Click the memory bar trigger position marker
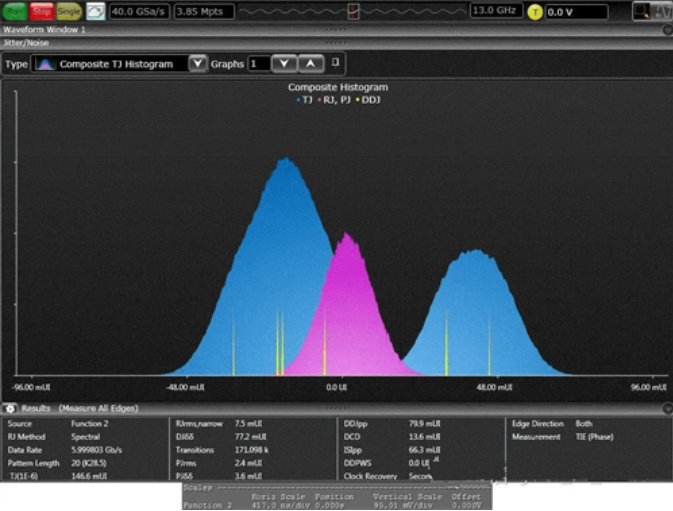 (x=353, y=12)
